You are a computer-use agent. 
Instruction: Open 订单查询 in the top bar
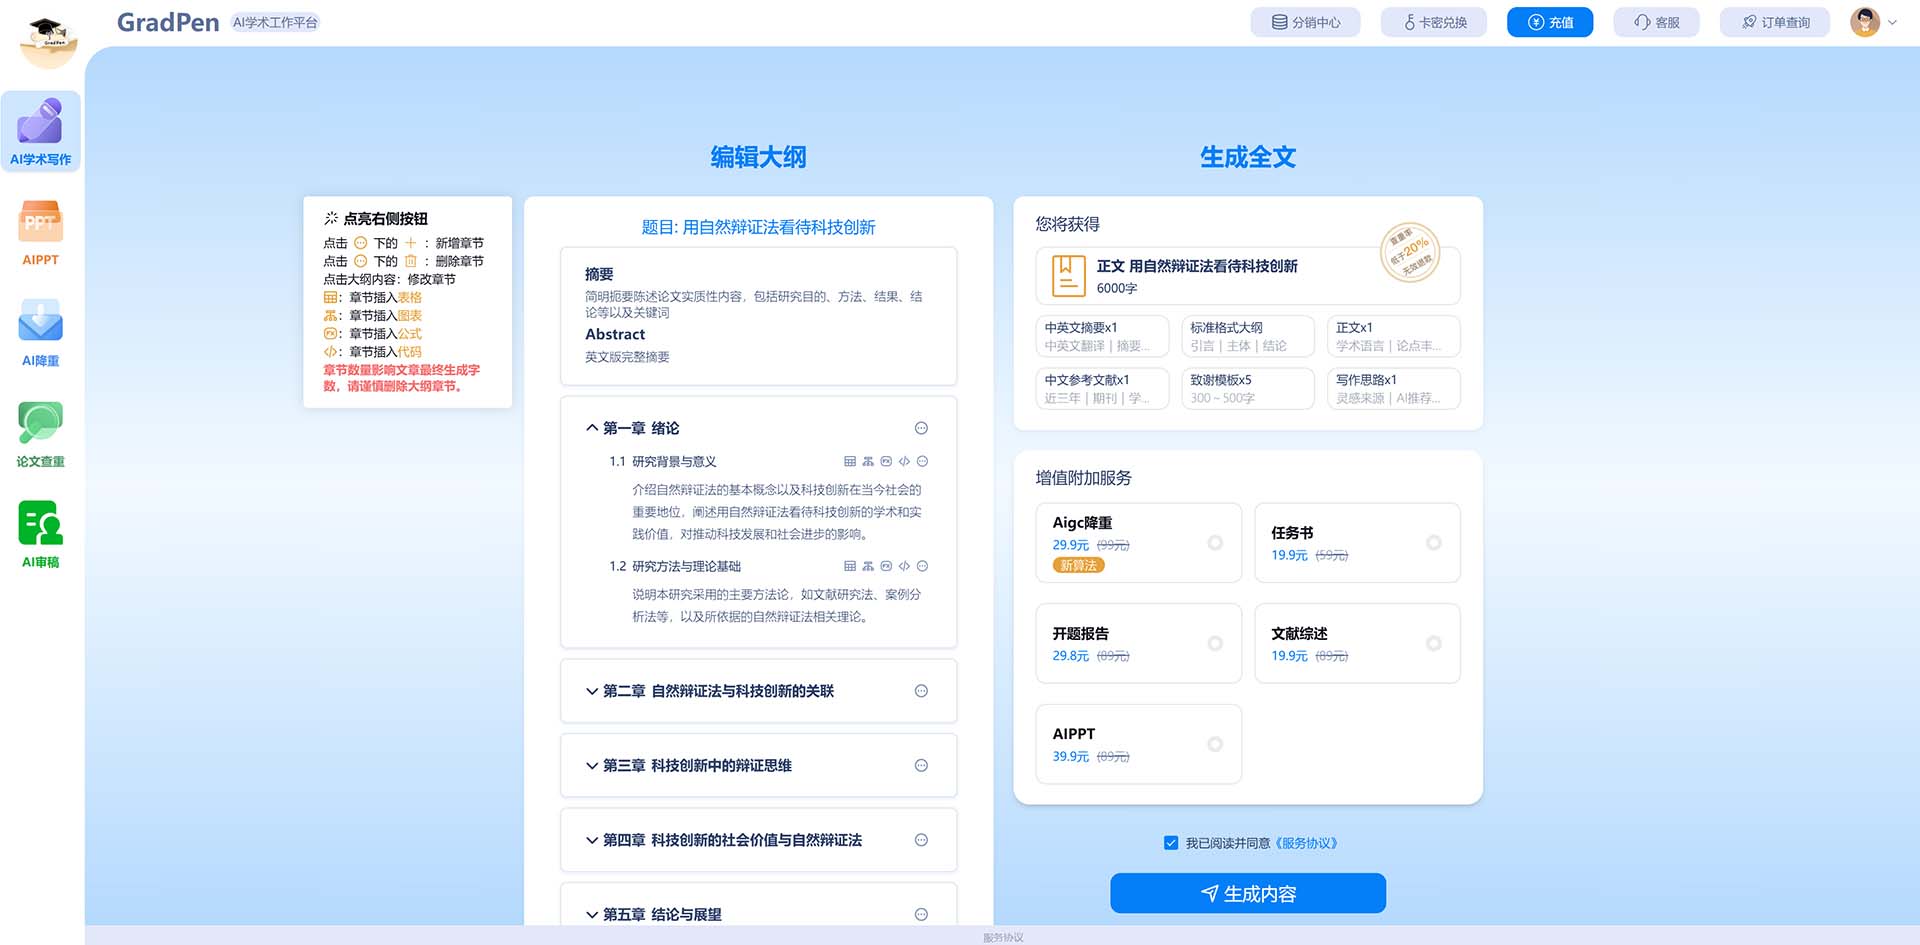(x=1775, y=22)
